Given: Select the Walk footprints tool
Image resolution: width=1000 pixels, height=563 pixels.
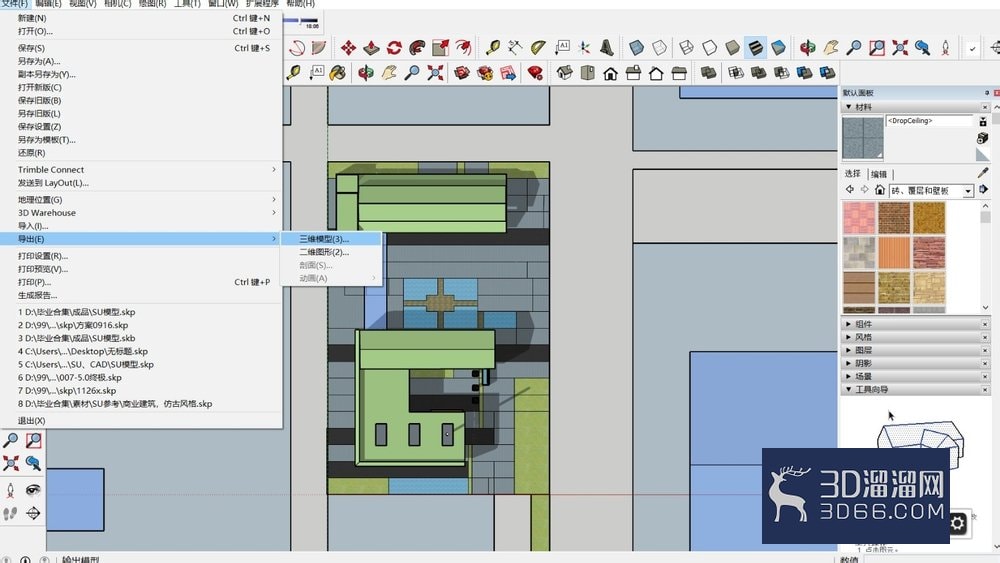Looking at the screenshot, I should pyautogui.click(x=10, y=513).
